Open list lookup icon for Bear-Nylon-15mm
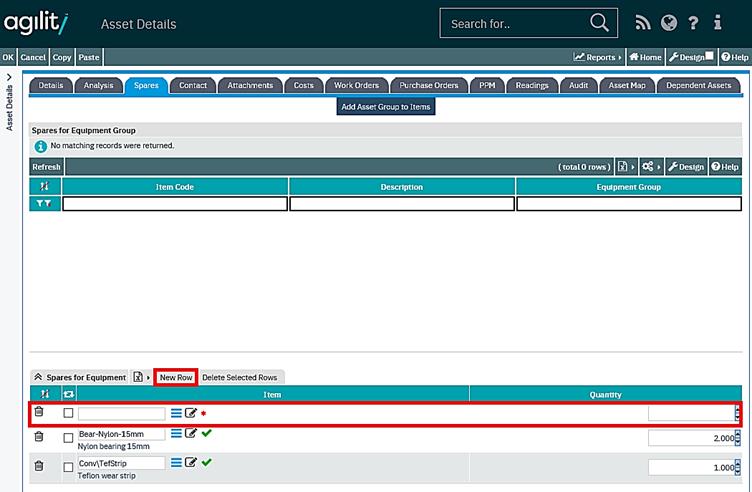Screen dimensions: 752x492 coord(176,433)
